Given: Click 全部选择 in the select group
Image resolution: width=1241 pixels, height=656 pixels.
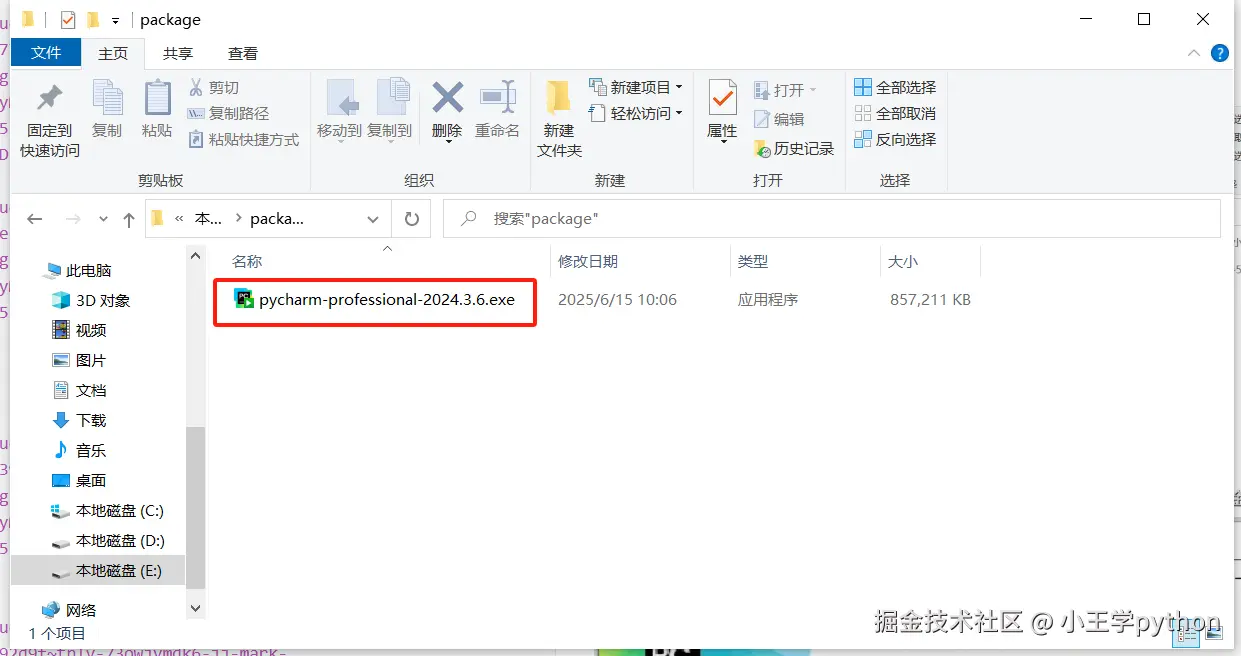Looking at the screenshot, I should click(x=895, y=87).
